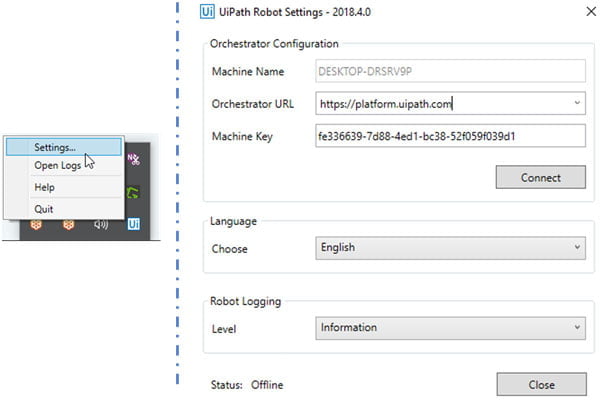Click the purple snipping tool tray icon

134,159
